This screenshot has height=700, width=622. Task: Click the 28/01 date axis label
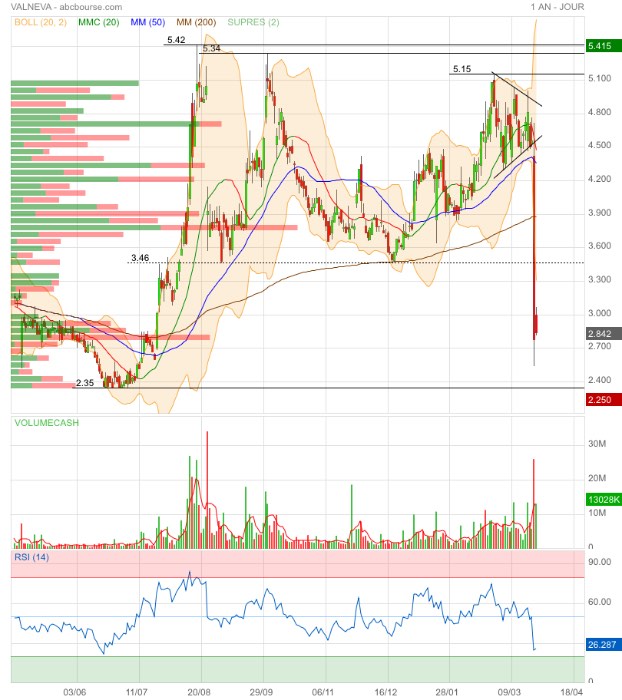[447, 692]
